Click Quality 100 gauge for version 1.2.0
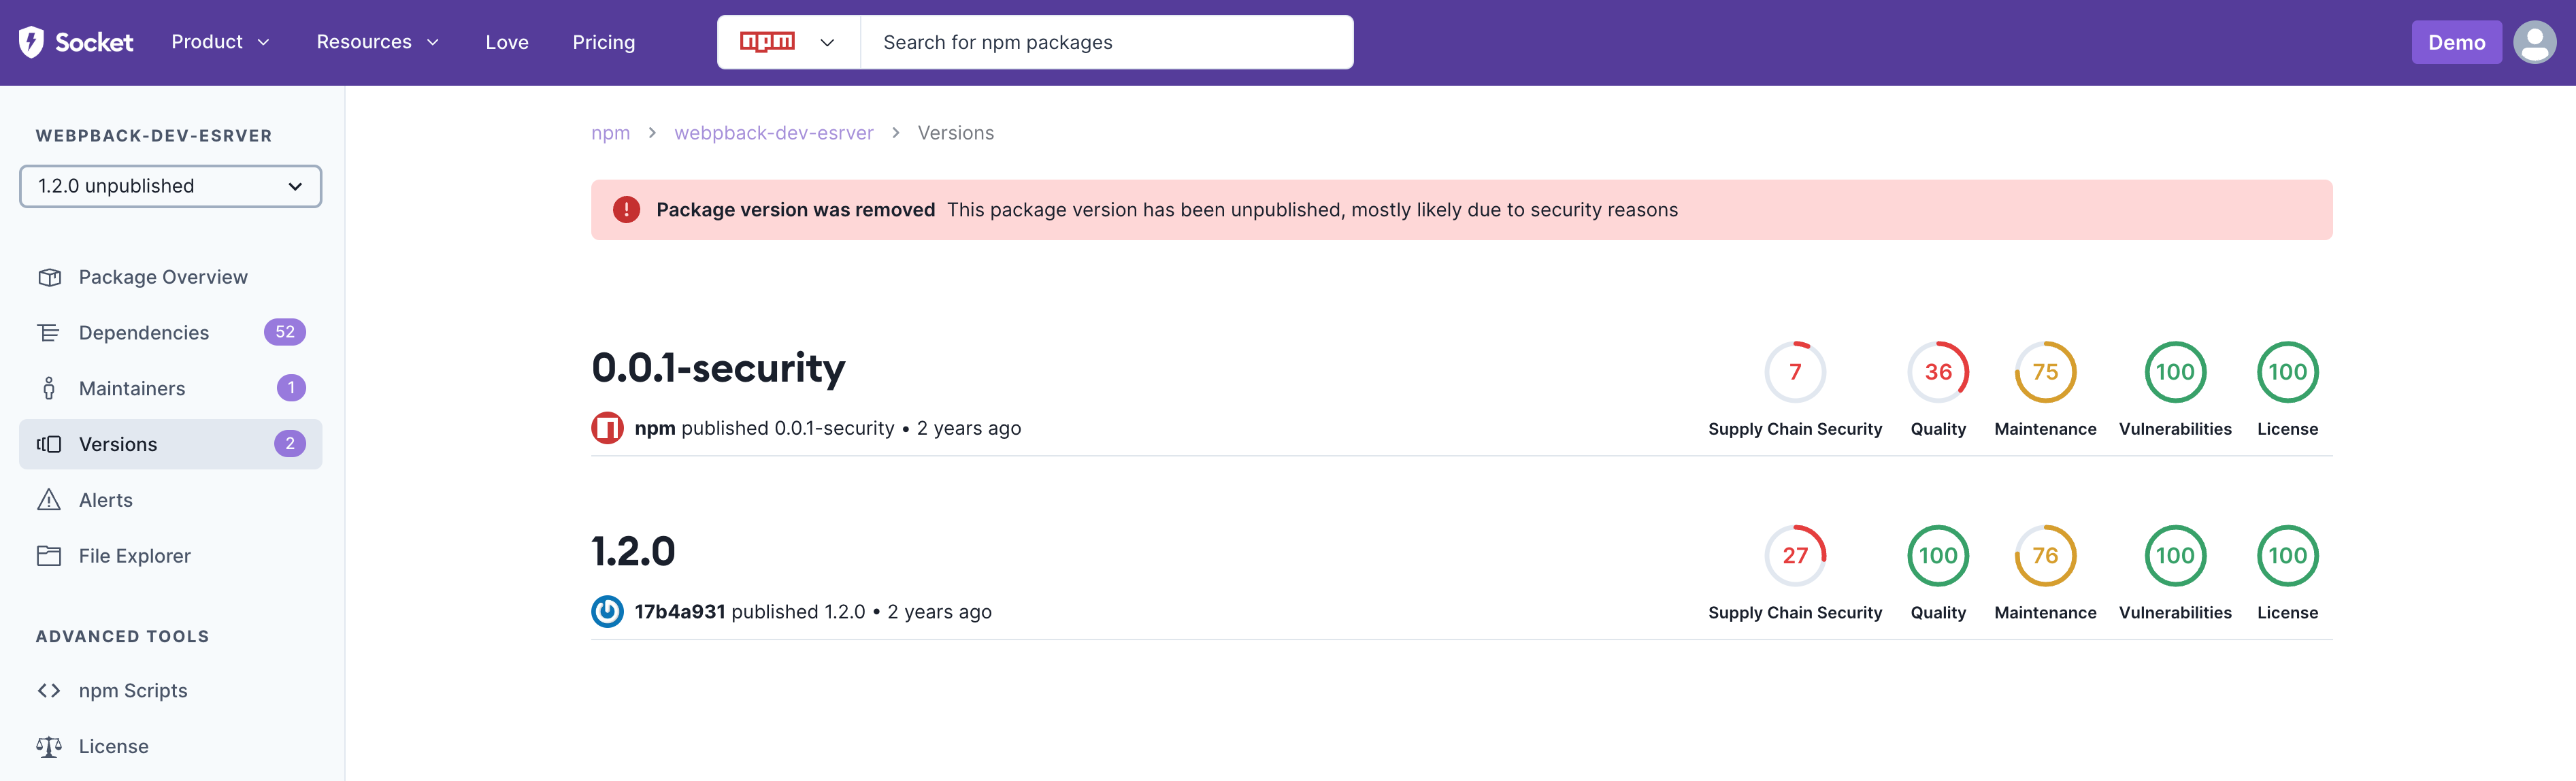2576x781 pixels. pos(1938,556)
